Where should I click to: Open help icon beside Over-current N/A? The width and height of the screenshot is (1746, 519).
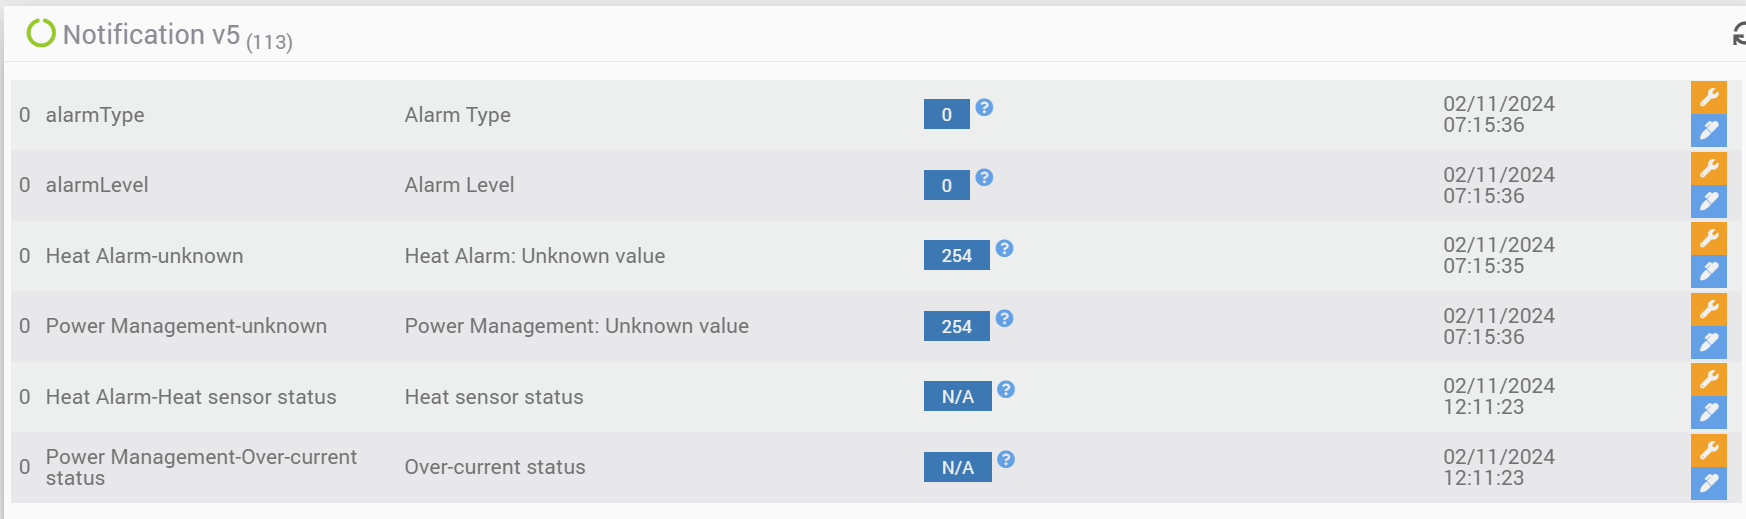[x=1006, y=459]
